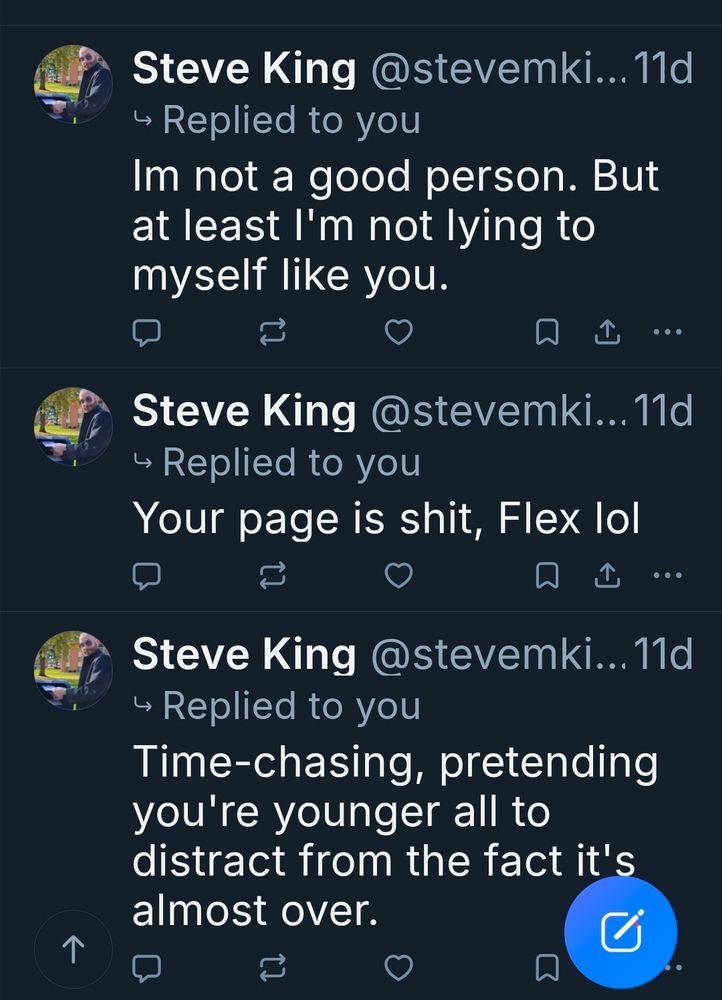This screenshot has height=1000, width=722.
Task: Like the "Time-chasing" tweet
Action: click(399, 966)
